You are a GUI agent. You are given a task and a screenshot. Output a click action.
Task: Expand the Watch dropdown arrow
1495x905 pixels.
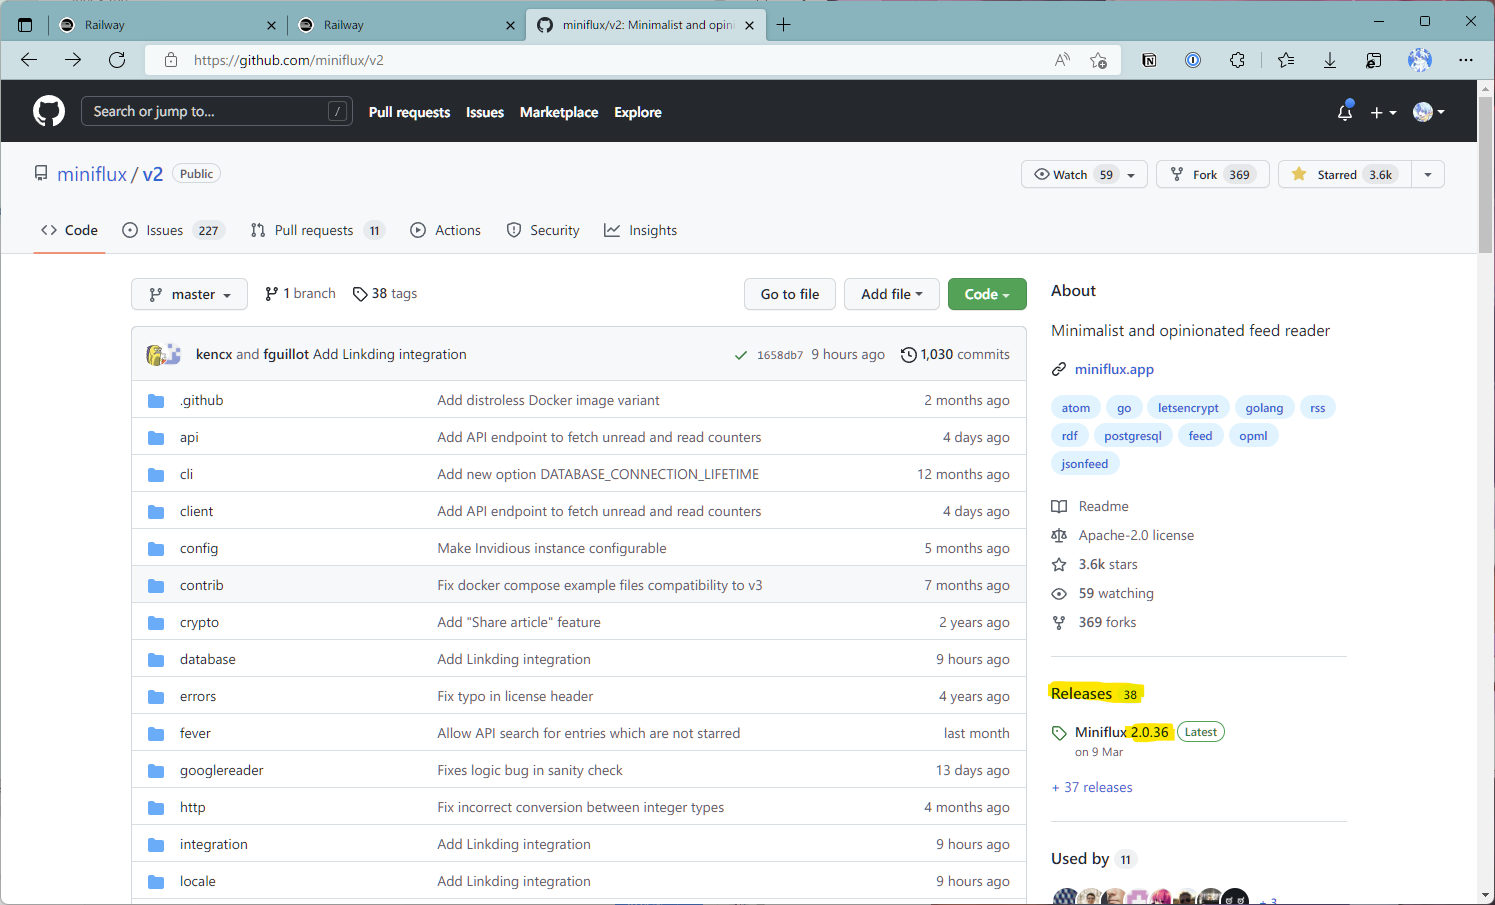[x=1132, y=175]
